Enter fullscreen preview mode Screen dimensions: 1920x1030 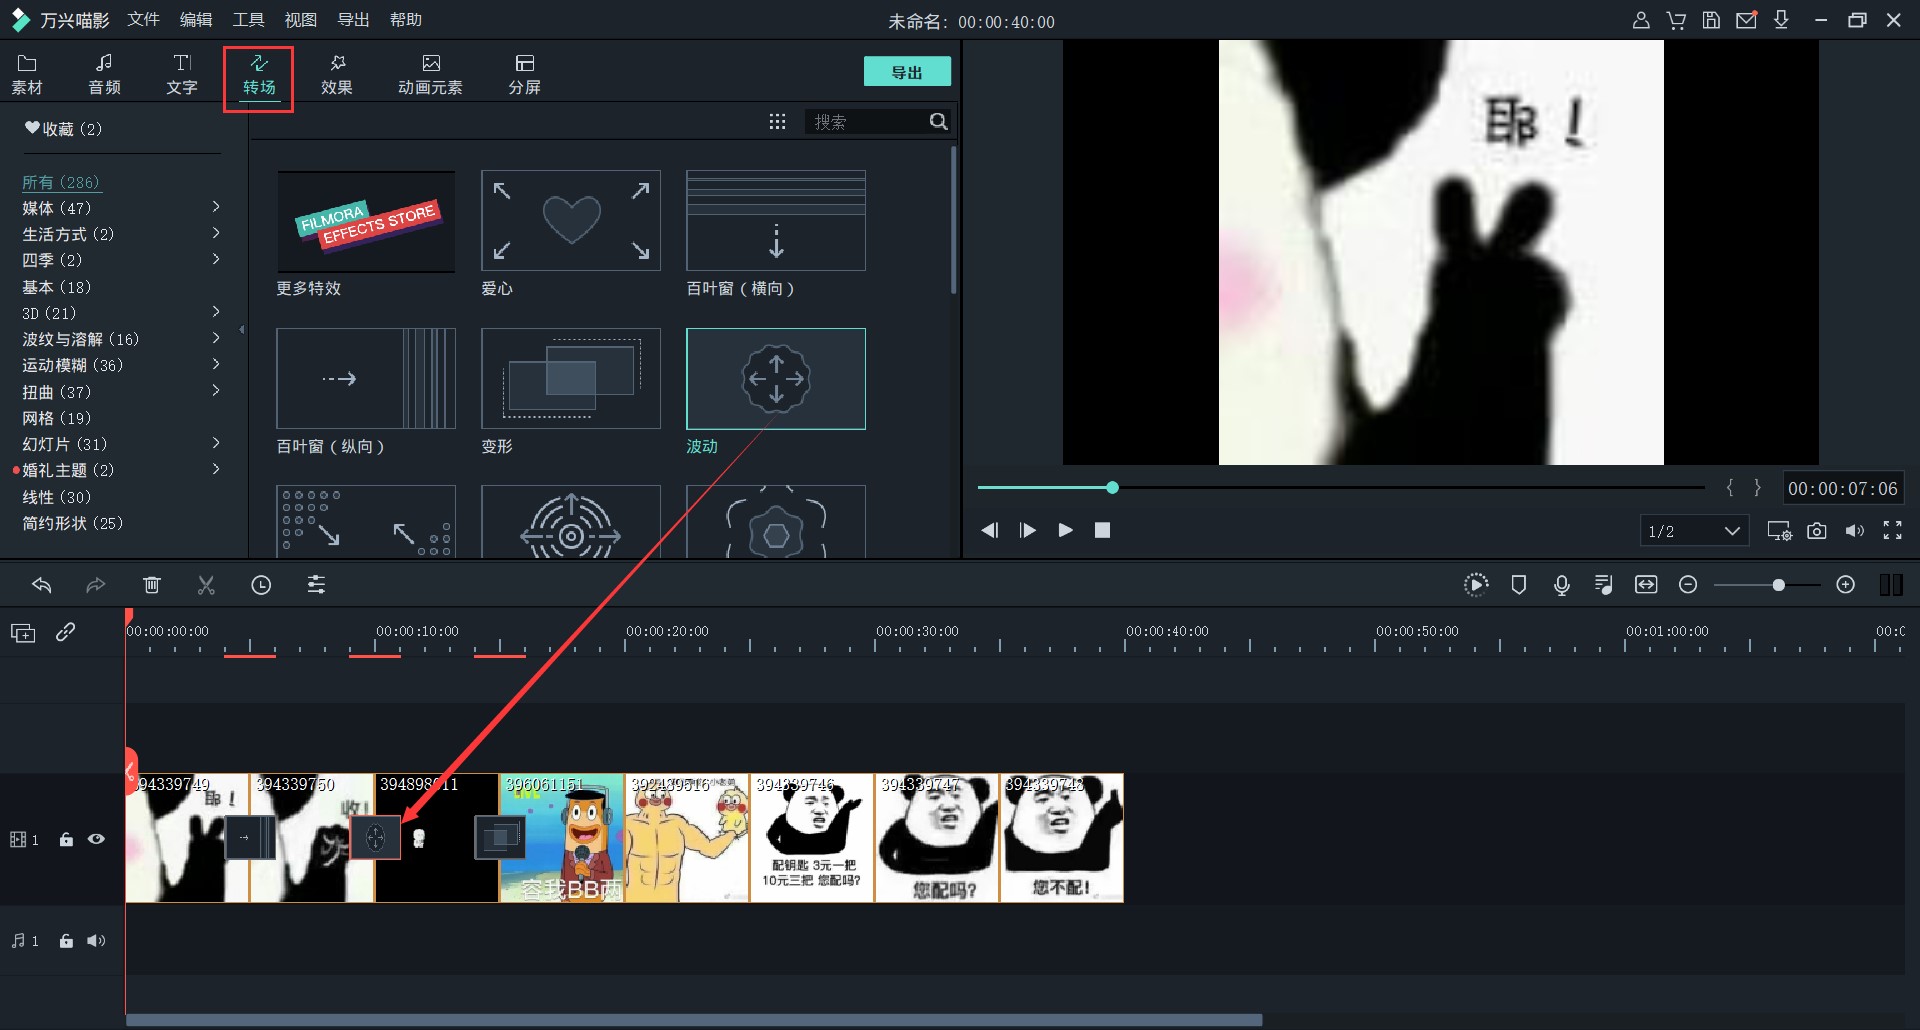(x=1893, y=531)
